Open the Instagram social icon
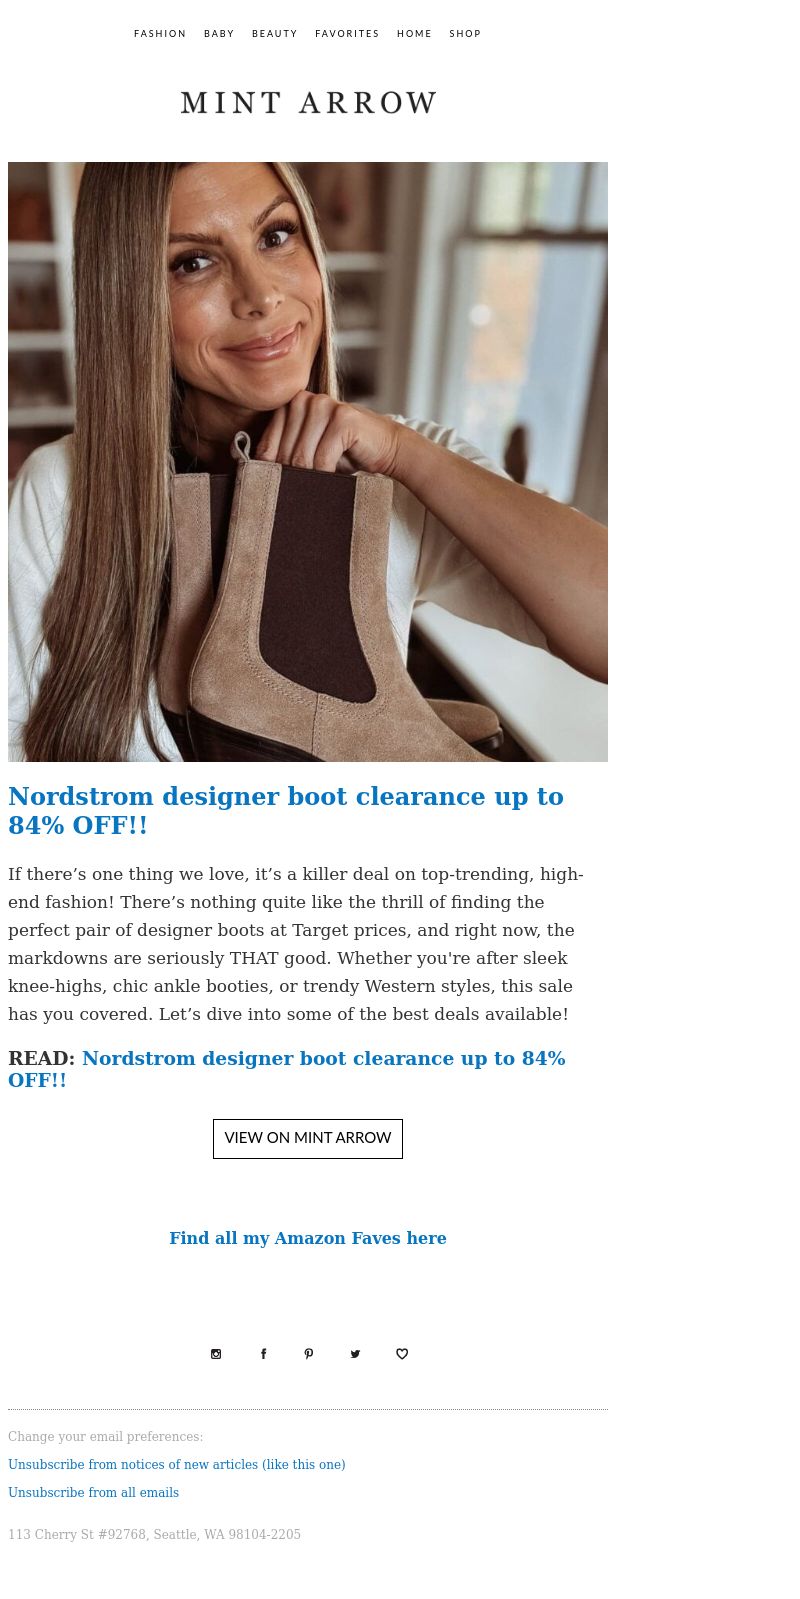The image size is (800, 1599). pyautogui.click(x=216, y=1354)
